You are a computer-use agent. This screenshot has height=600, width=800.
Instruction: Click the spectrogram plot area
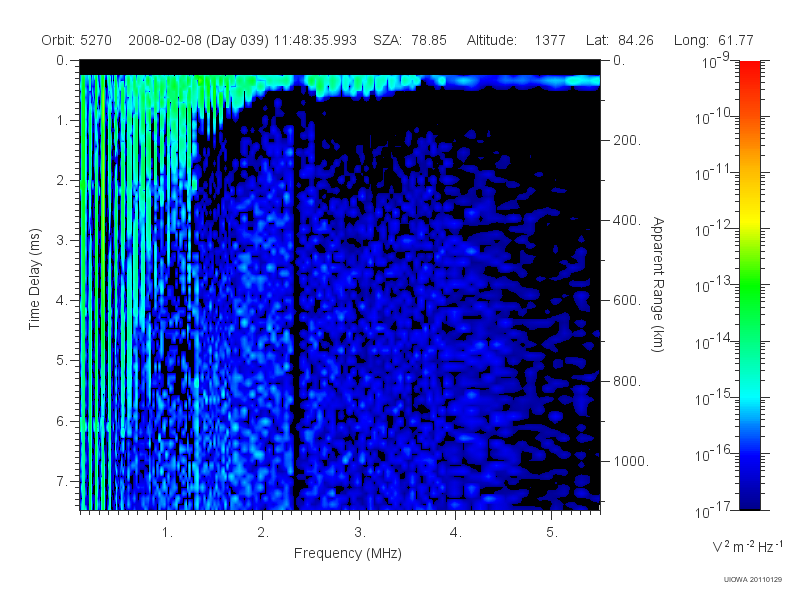340,285
